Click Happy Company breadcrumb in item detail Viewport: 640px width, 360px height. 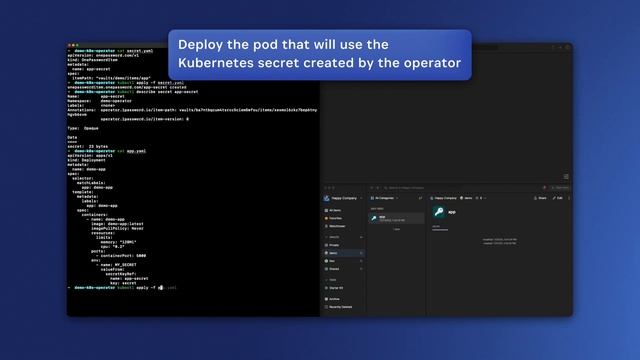click(443, 198)
